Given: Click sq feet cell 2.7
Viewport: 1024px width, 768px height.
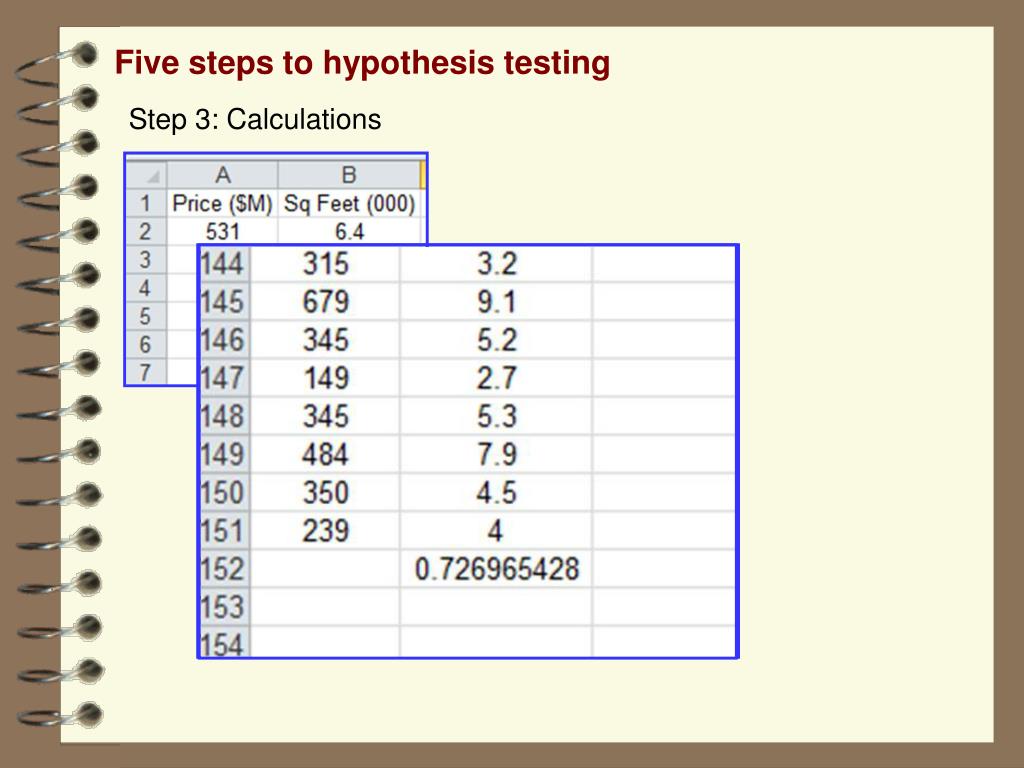Looking at the screenshot, I should 496,377.
